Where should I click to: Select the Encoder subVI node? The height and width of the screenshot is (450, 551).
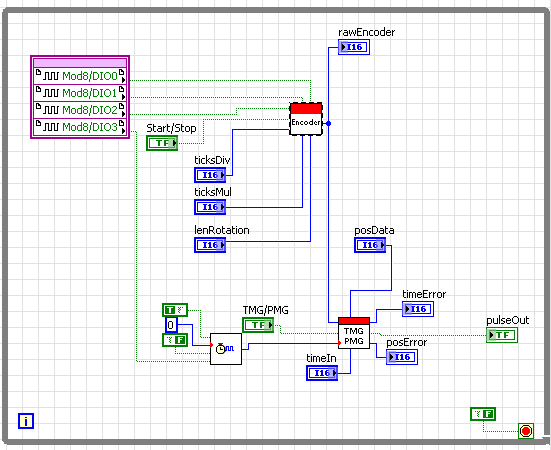click(x=306, y=119)
